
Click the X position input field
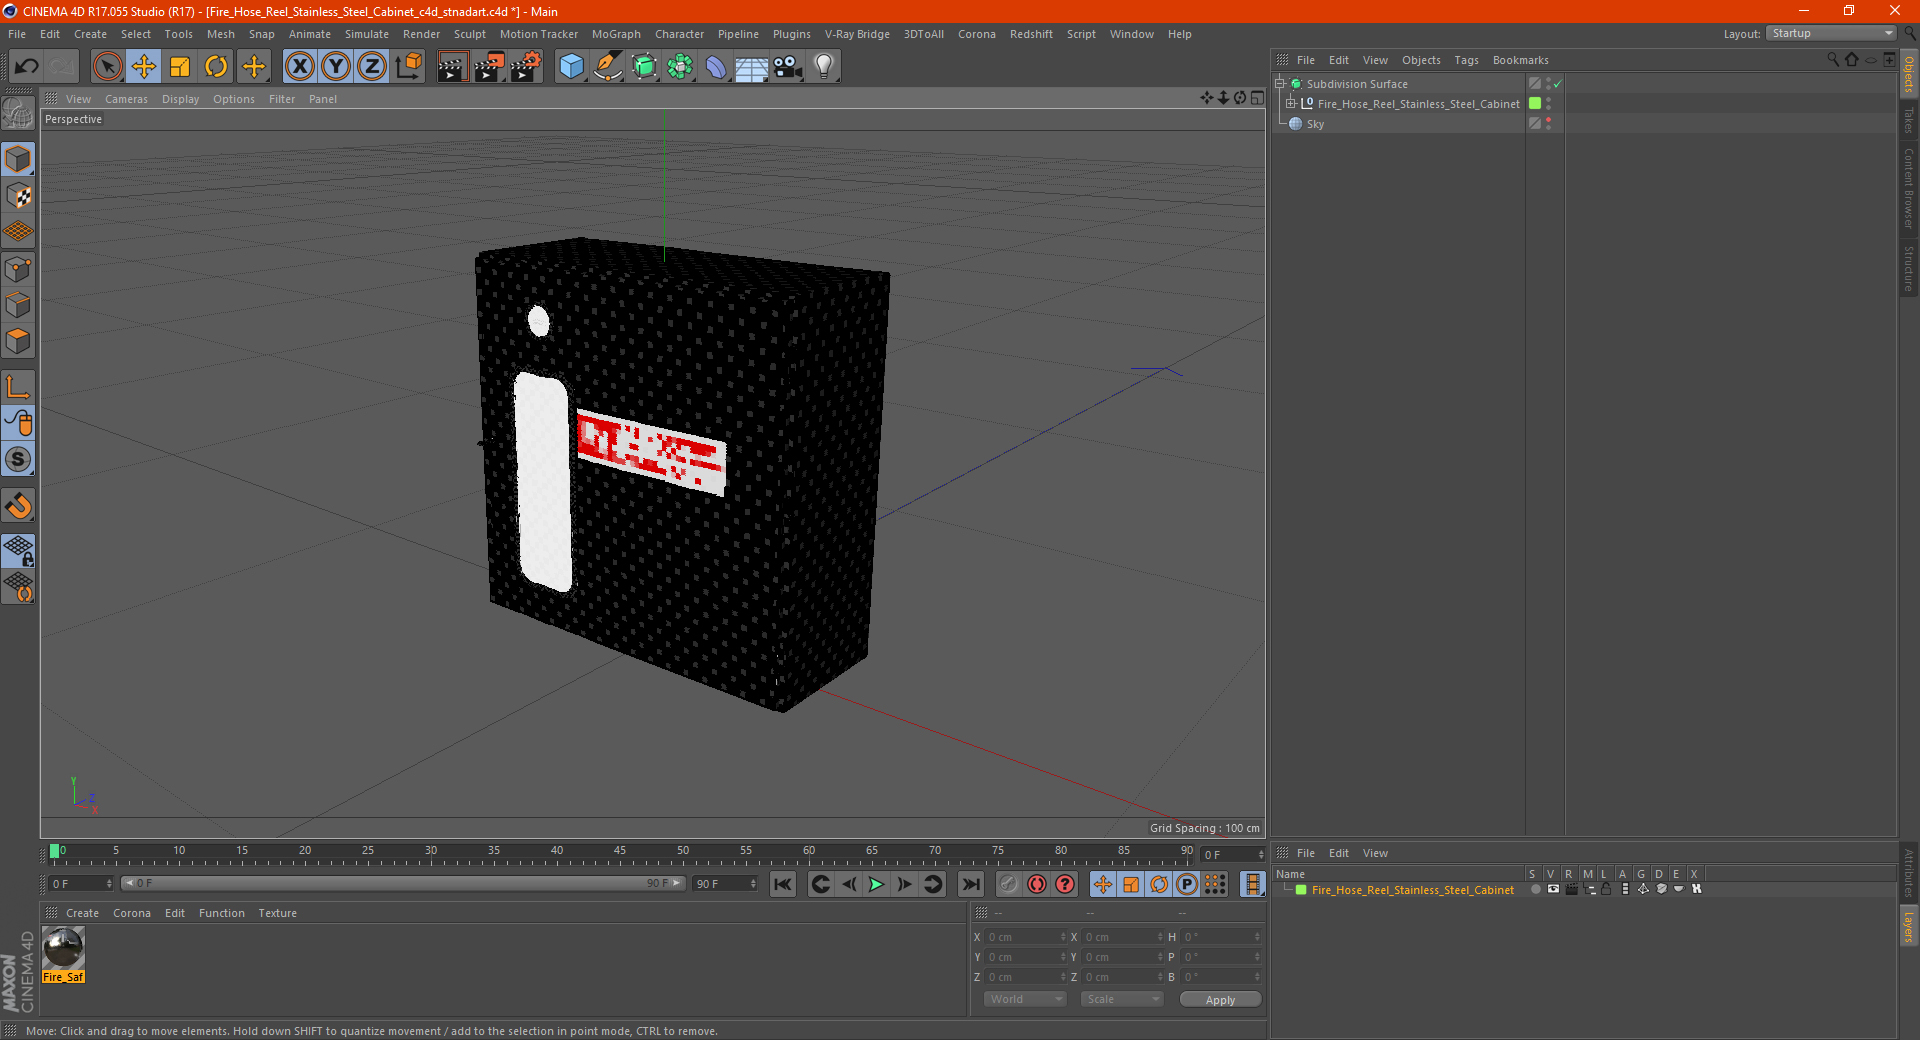[1024, 937]
